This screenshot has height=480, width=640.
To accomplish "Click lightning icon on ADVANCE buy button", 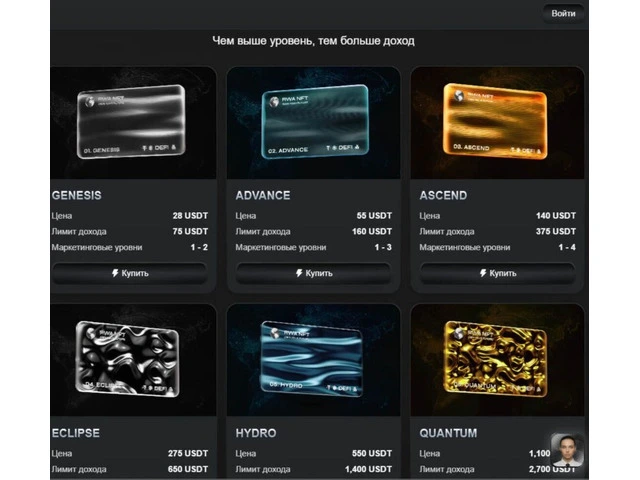I will tap(299, 273).
